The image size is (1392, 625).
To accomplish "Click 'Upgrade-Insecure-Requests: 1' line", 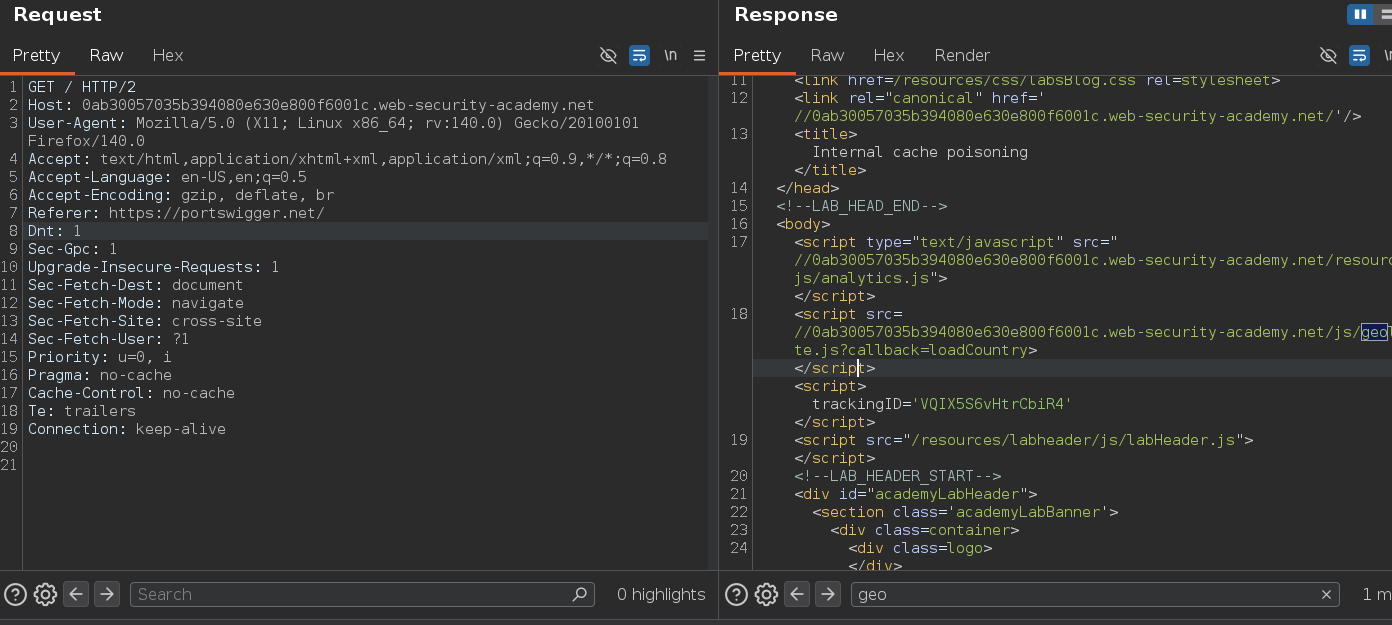I will pos(153,267).
